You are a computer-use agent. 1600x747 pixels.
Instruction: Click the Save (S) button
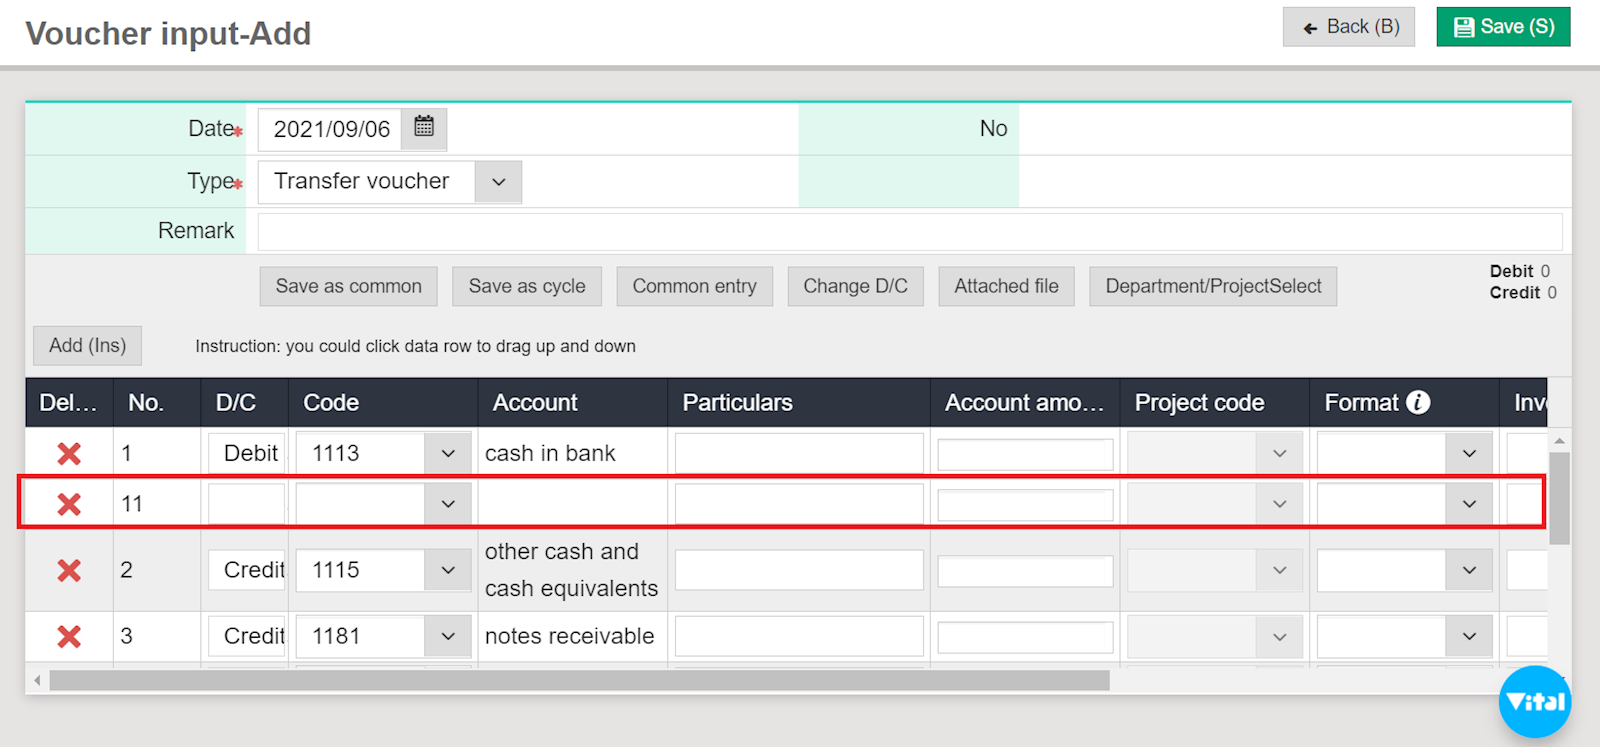1503,27
